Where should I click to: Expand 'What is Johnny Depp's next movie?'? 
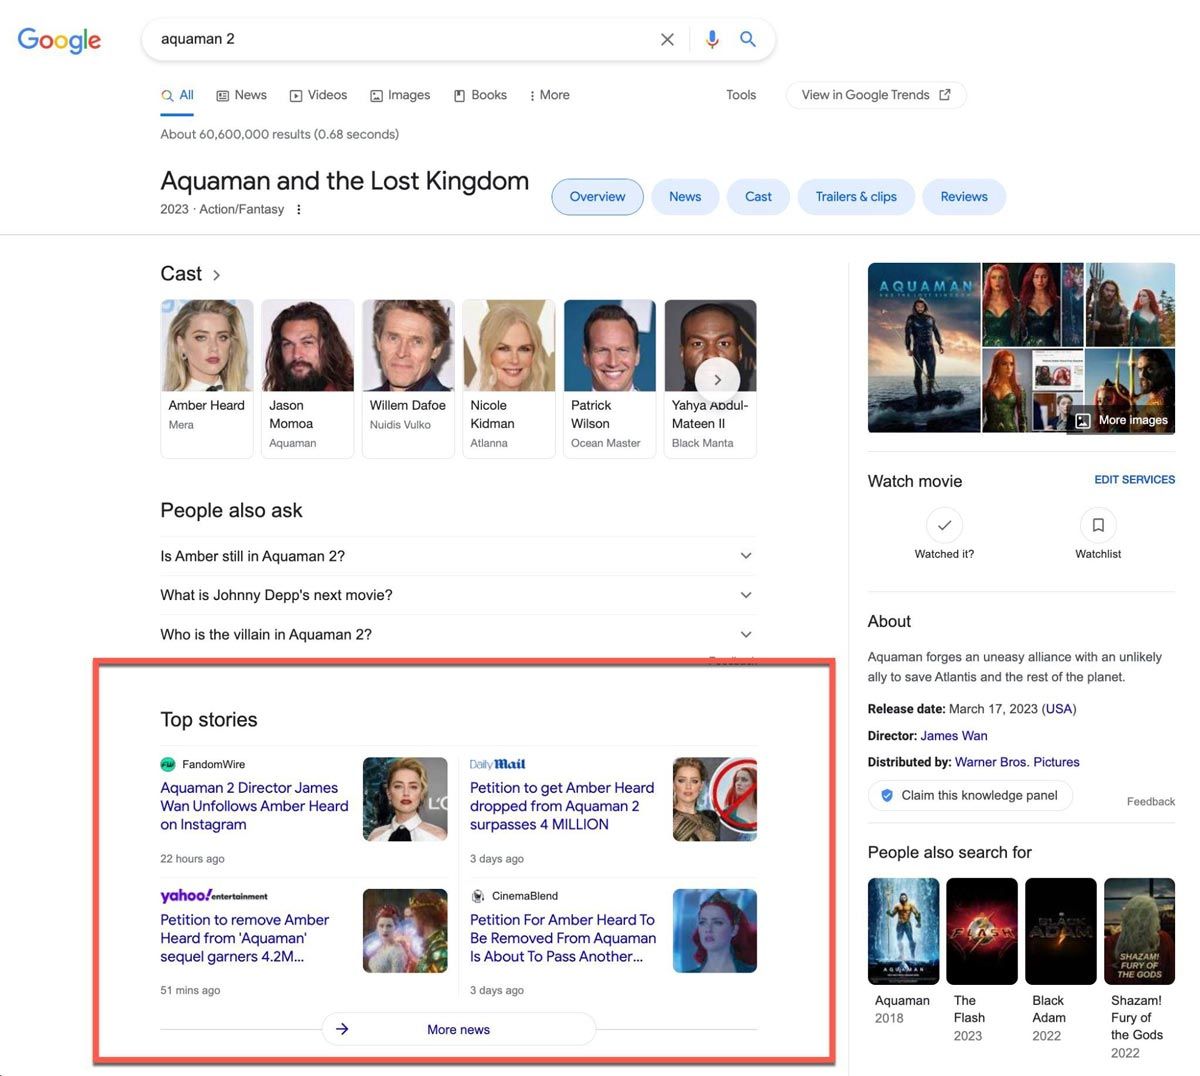coord(458,595)
